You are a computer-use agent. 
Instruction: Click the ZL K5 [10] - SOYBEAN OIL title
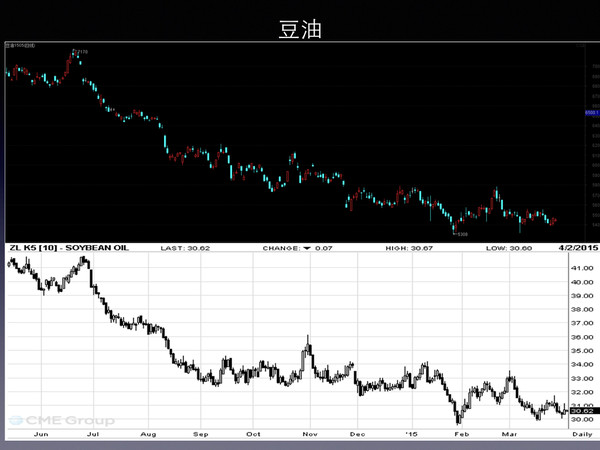[x=69, y=248]
